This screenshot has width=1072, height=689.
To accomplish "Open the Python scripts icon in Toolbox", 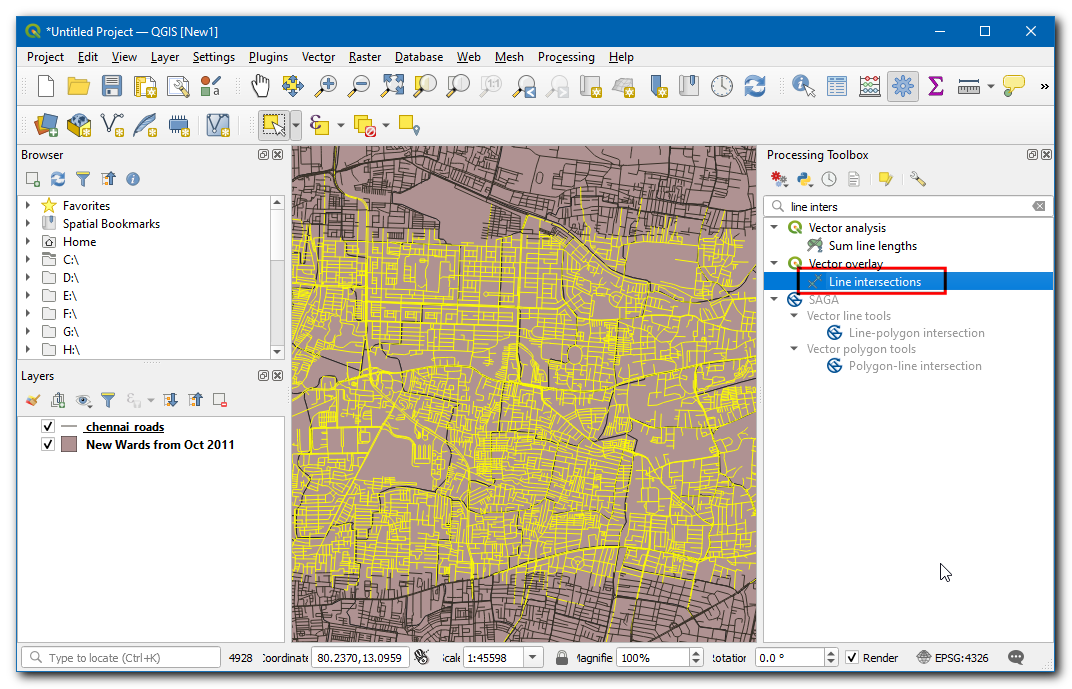I will (x=804, y=179).
